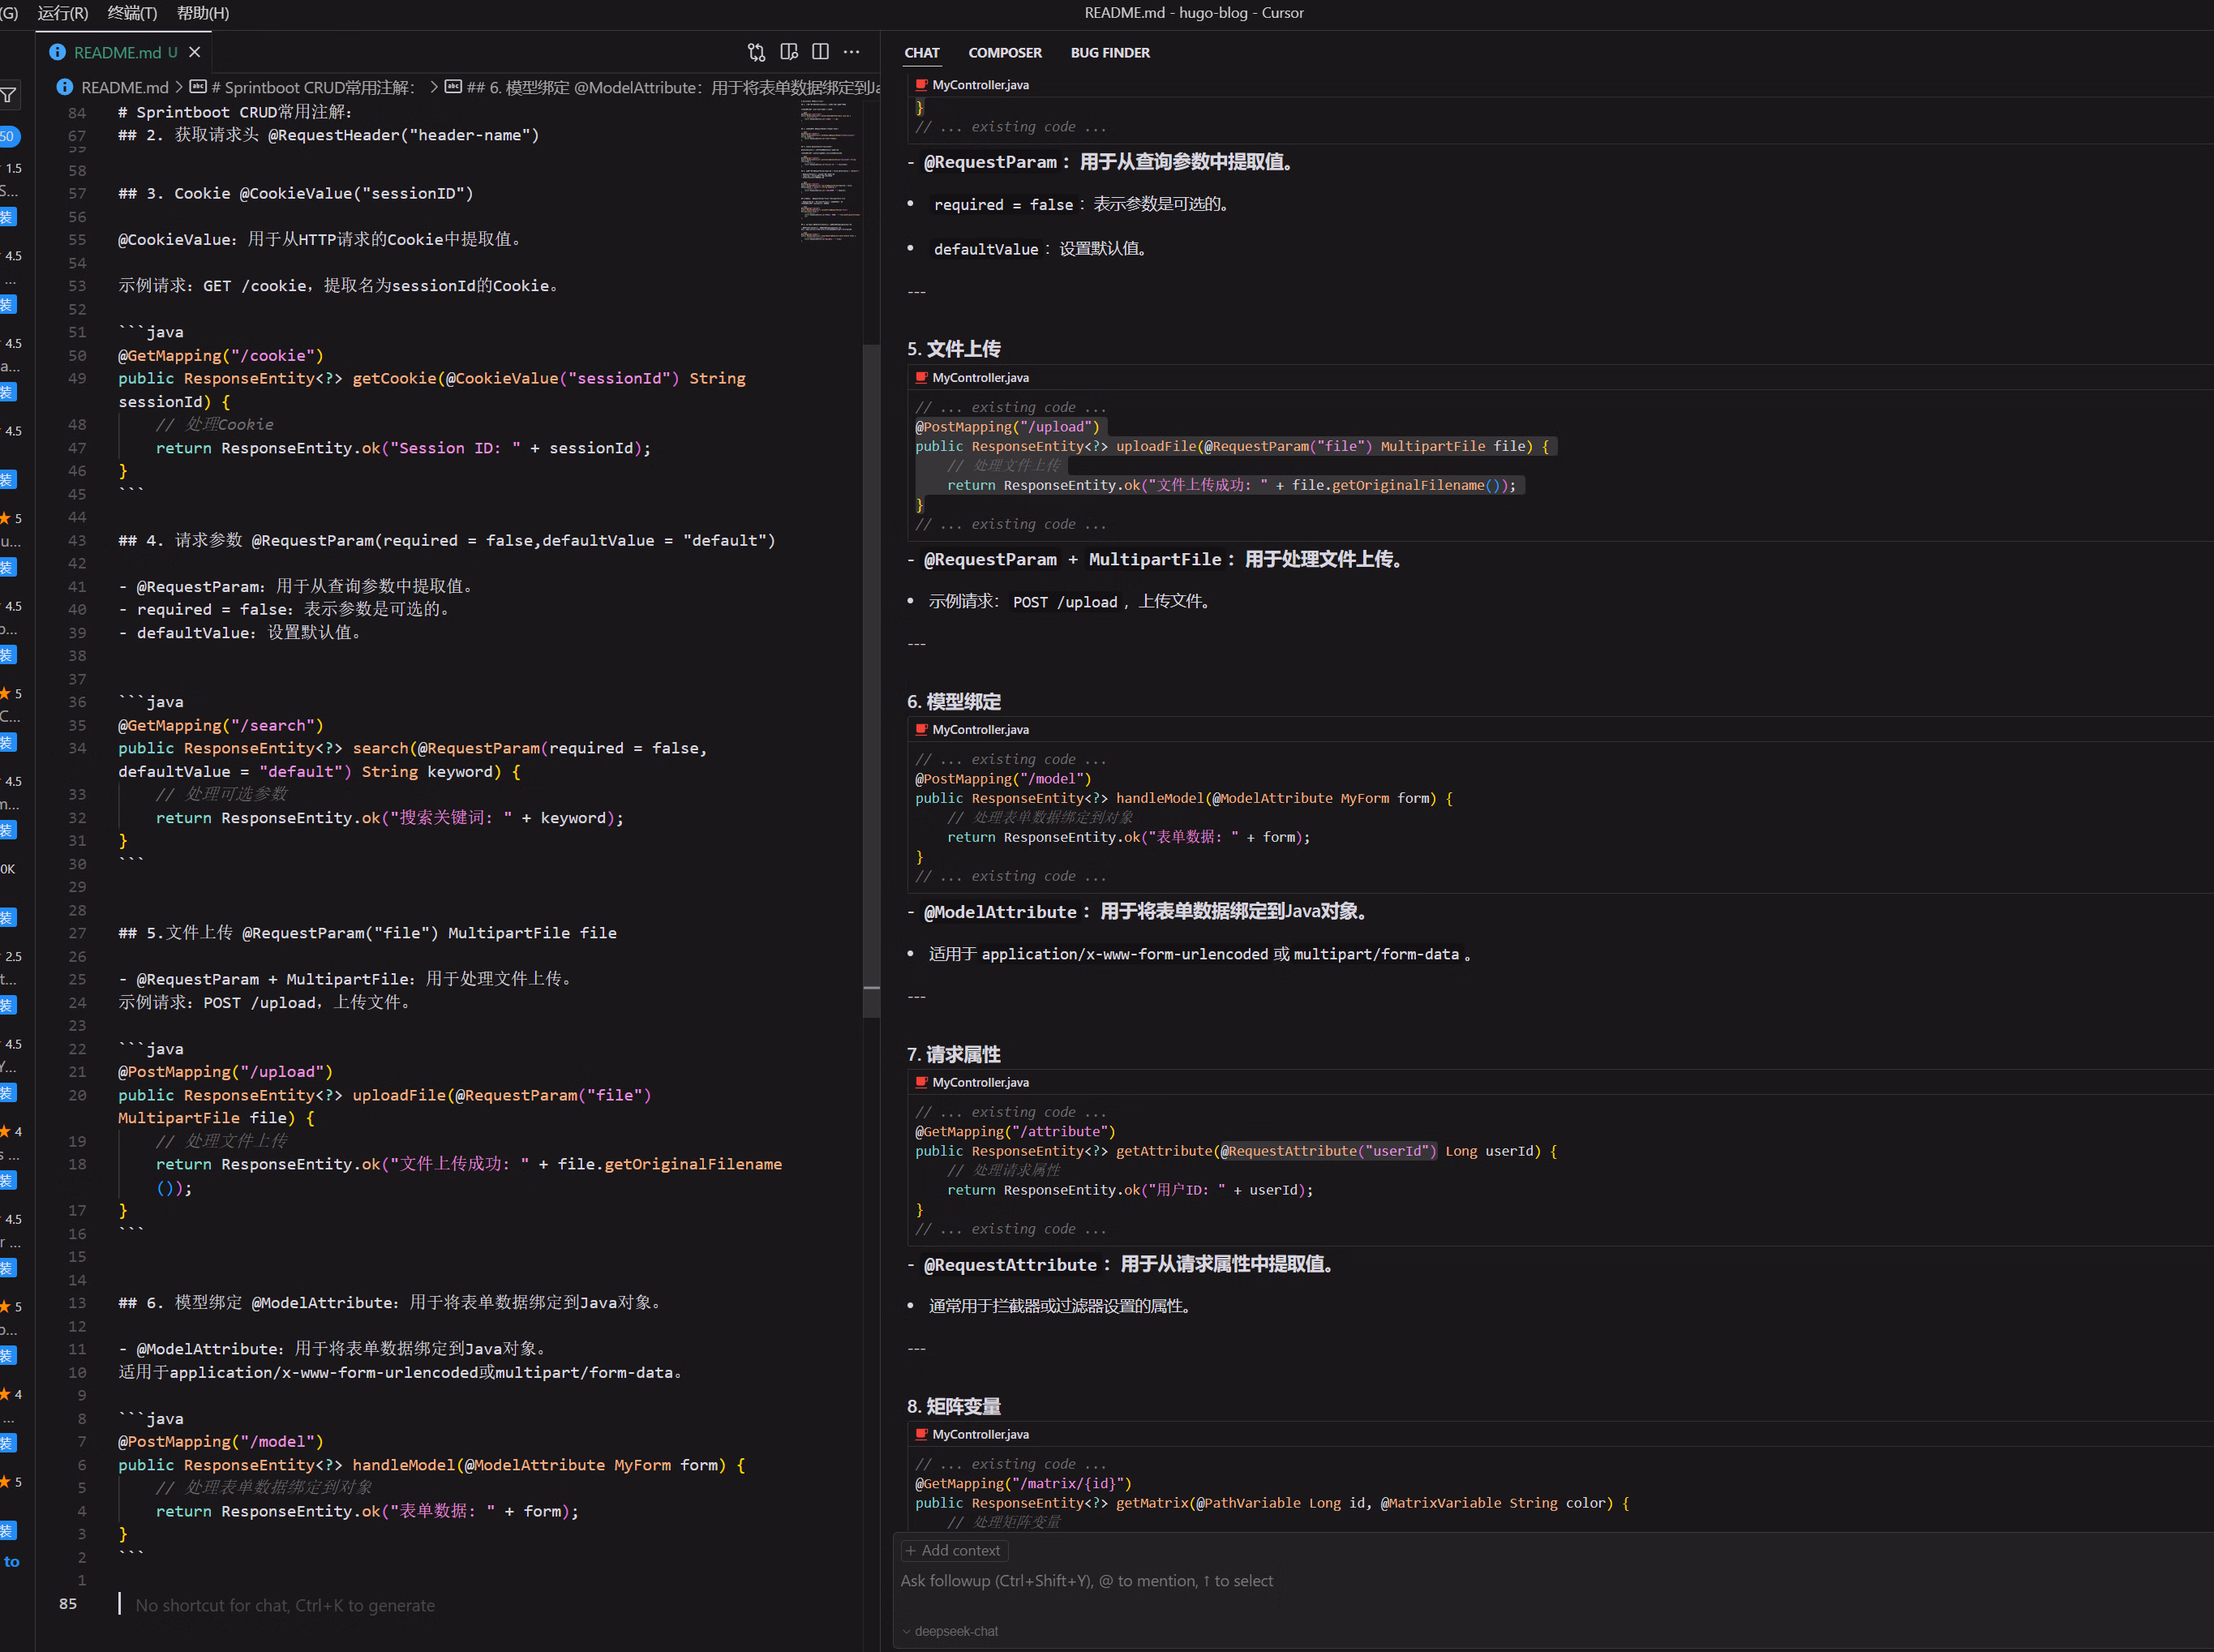This screenshot has height=1652, width=2214.
Task: Switch to the COMPOSER tab
Action: (x=1004, y=53)
